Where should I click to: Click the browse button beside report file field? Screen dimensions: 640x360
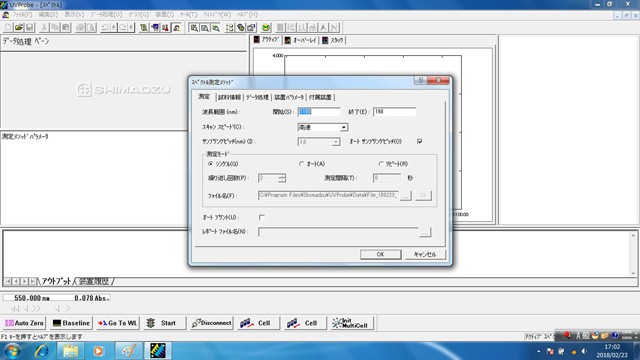[425, 232]
